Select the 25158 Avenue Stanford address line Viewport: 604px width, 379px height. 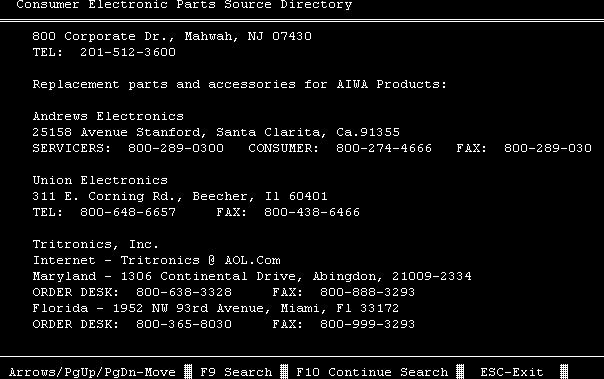pyautogui.click(x=216, y=132)
